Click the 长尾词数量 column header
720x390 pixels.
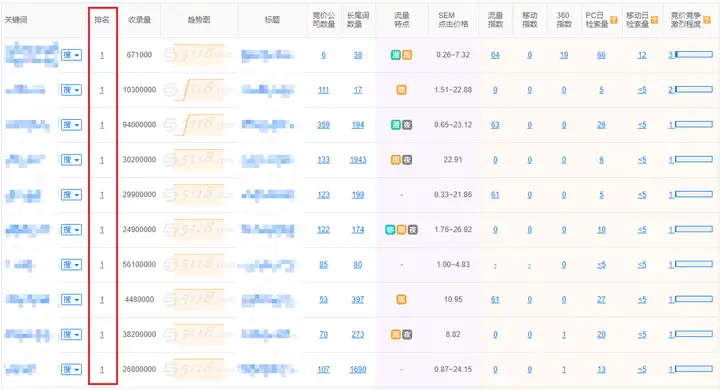click(x=358, y=20)
